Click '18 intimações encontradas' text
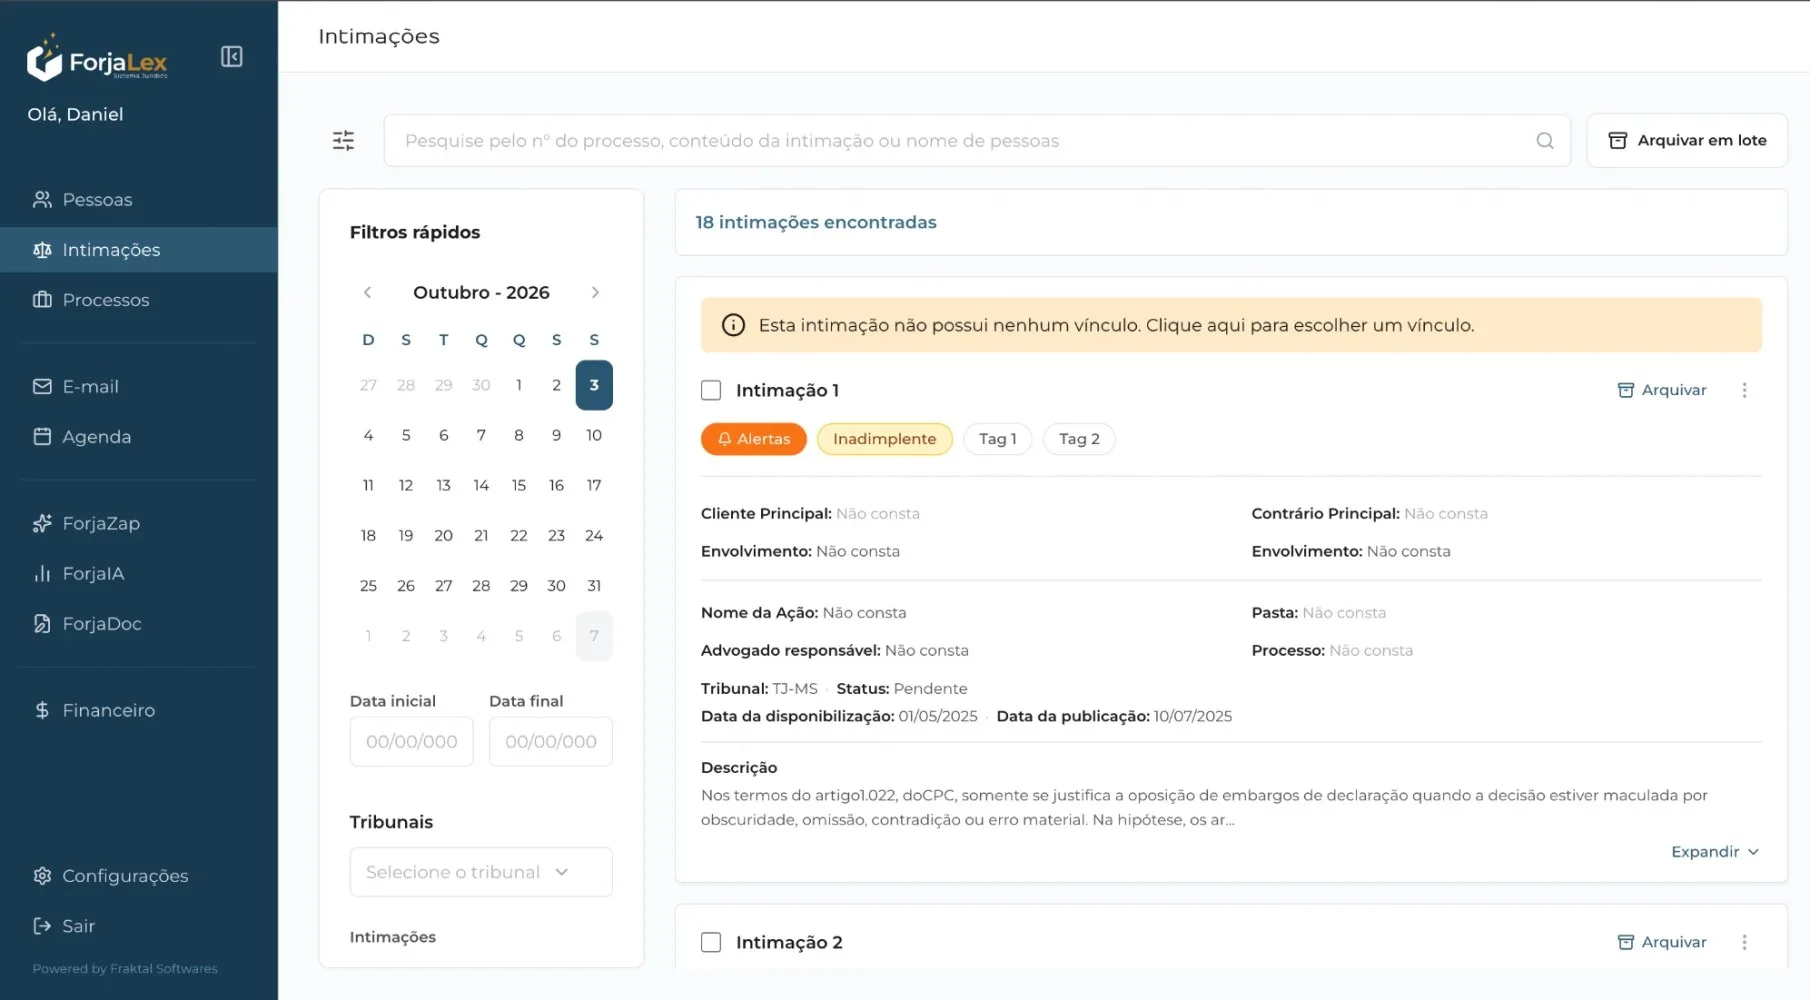The width and height of the screenshot is (1810, 1000). coord(816,223)
